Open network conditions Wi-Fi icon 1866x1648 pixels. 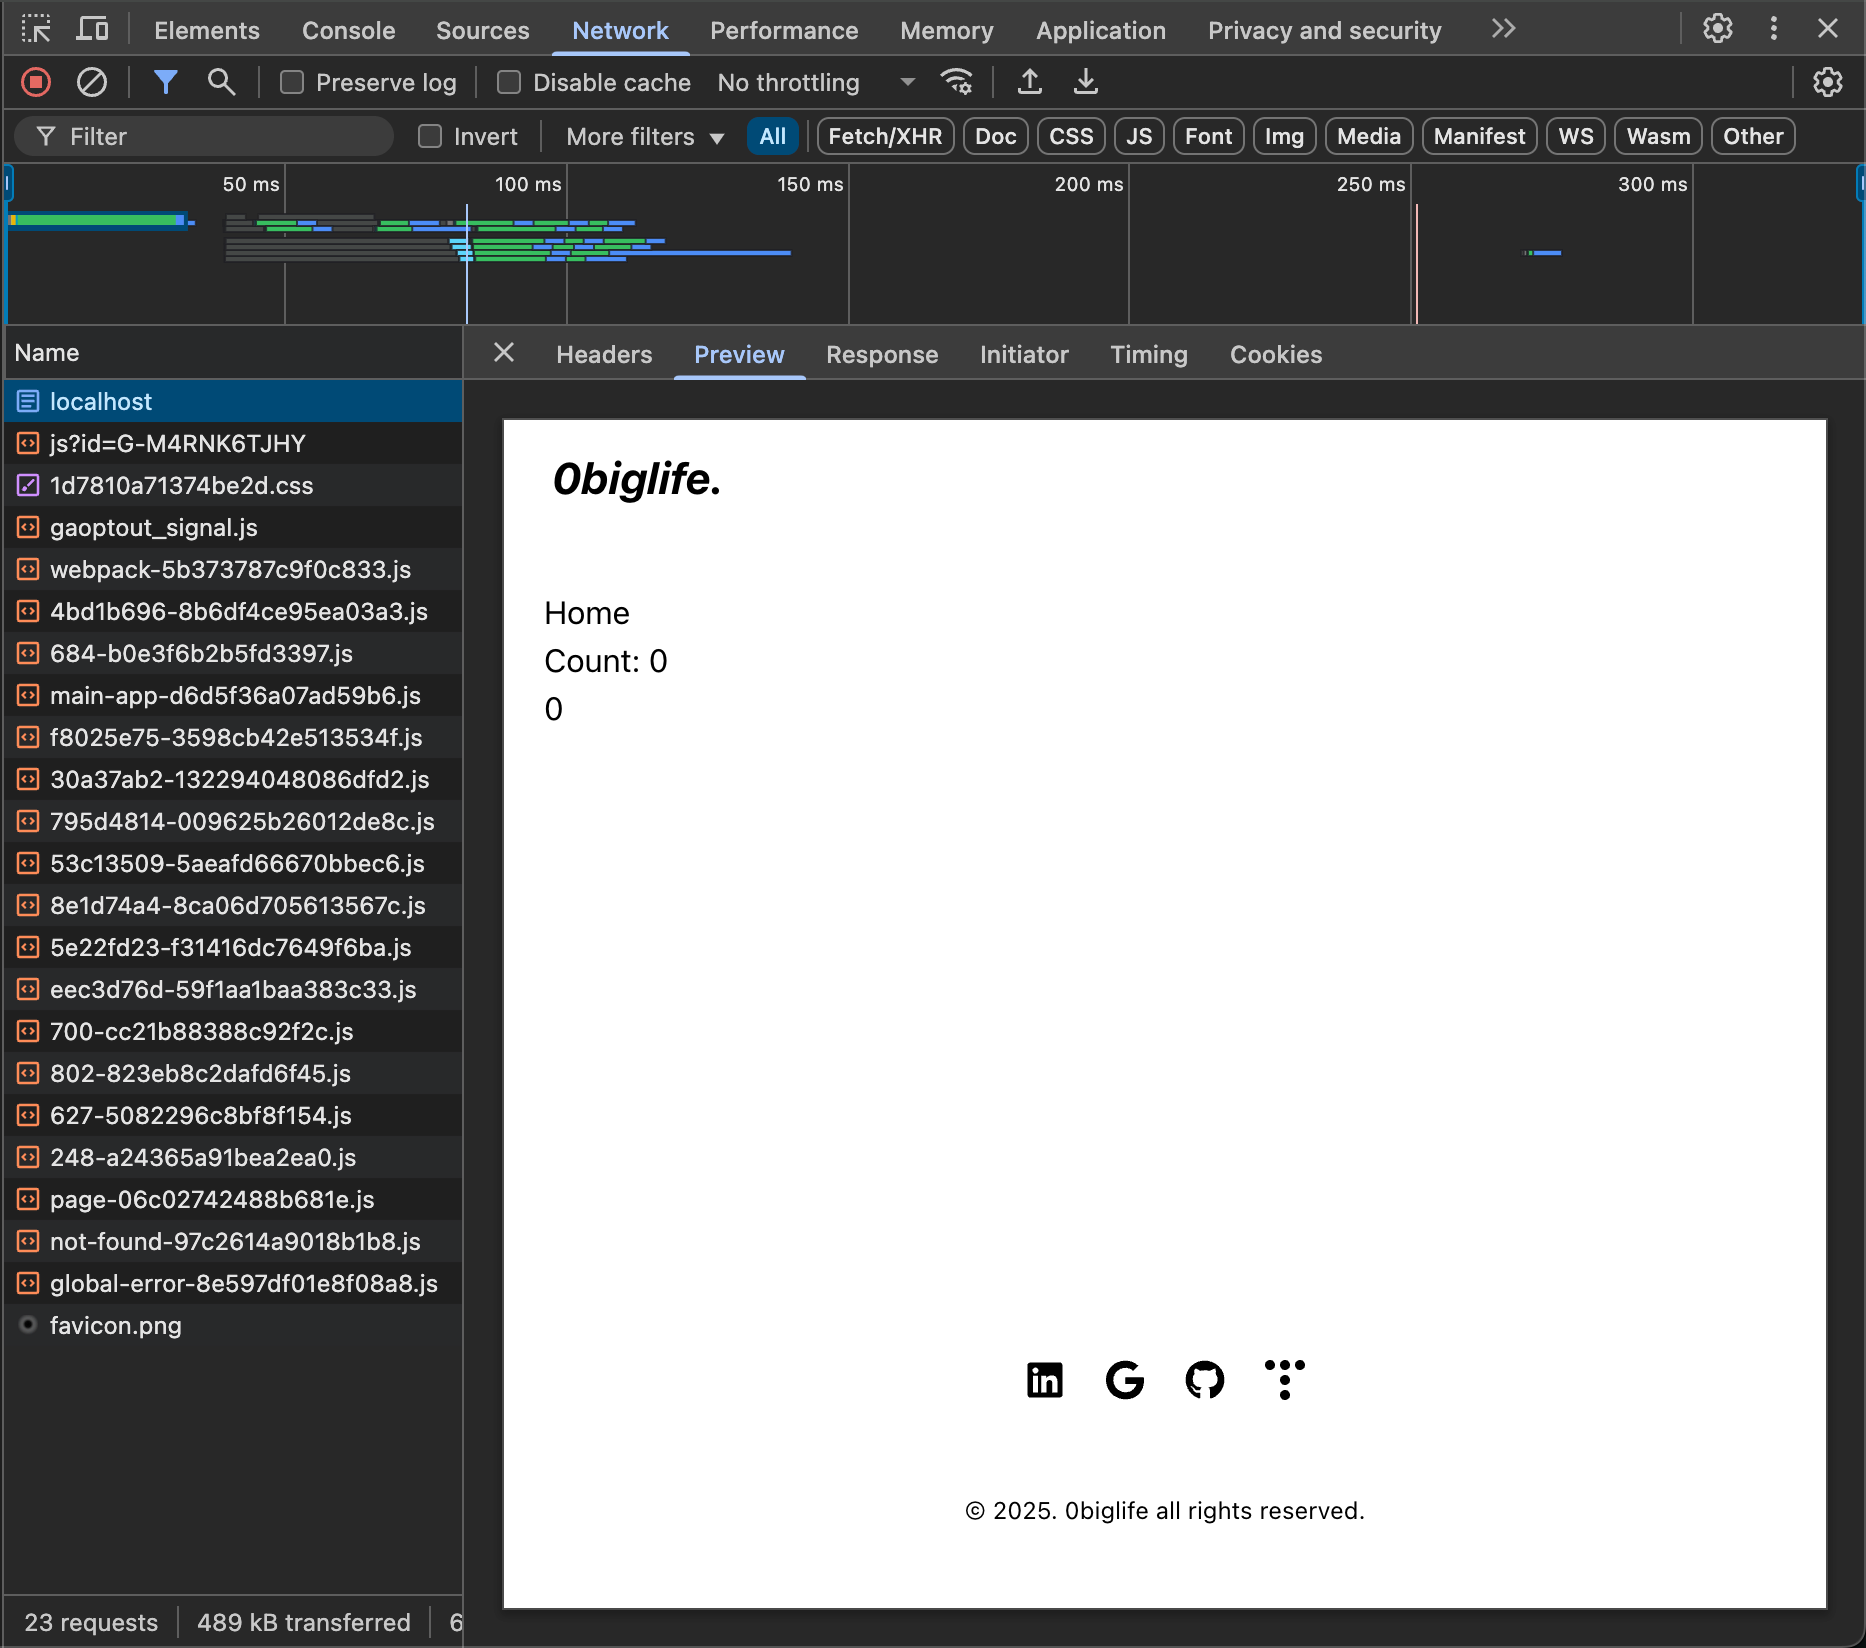pos(956,82)
